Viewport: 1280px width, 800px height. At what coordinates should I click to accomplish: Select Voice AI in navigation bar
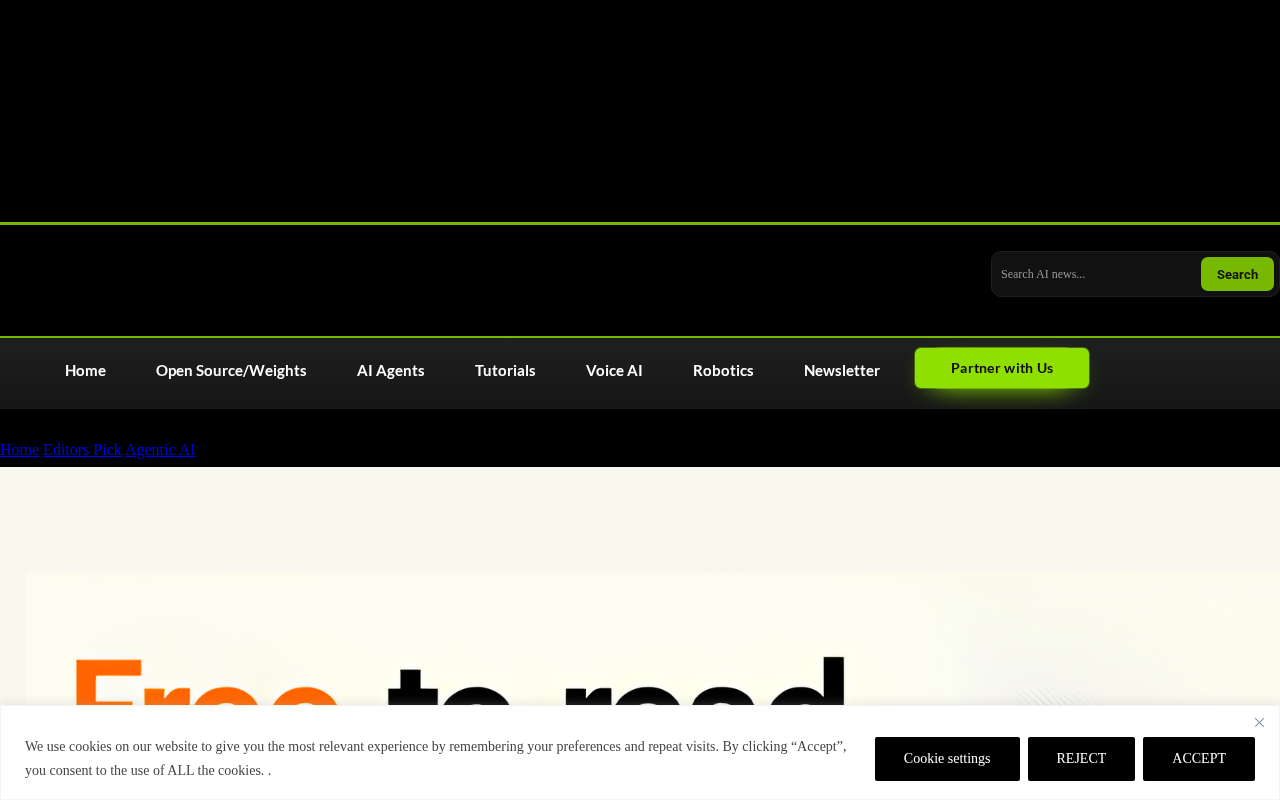click(614, 370)
